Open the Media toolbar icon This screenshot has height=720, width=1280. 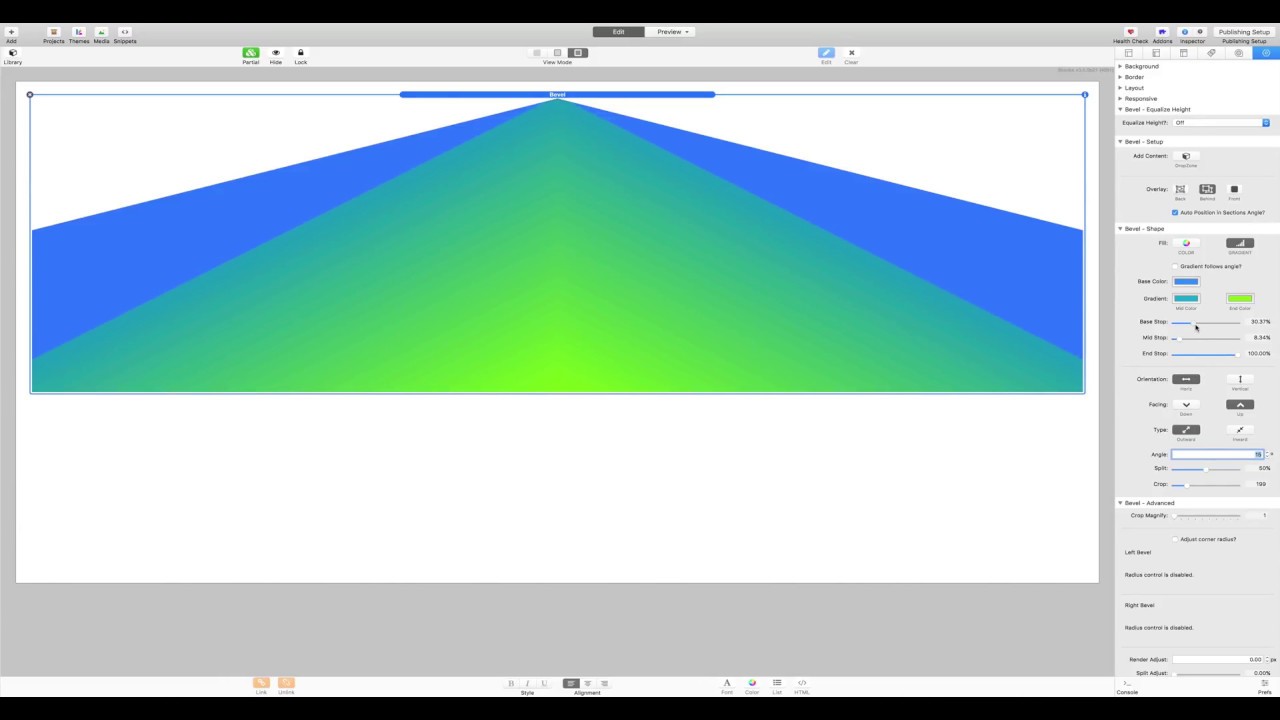pos(101,32)
